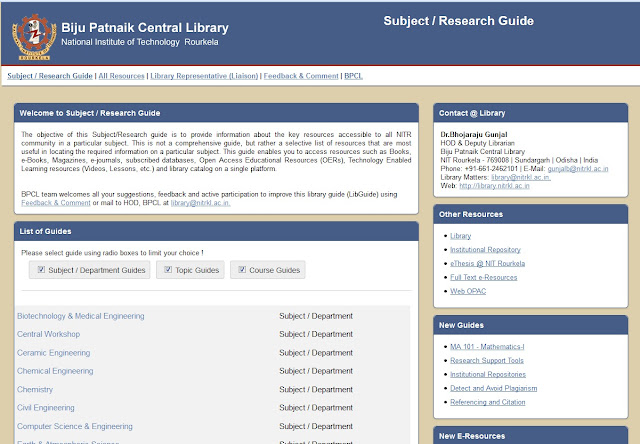Visit http://library.nitrkl.ac.in web link

(x=494, y=186)
